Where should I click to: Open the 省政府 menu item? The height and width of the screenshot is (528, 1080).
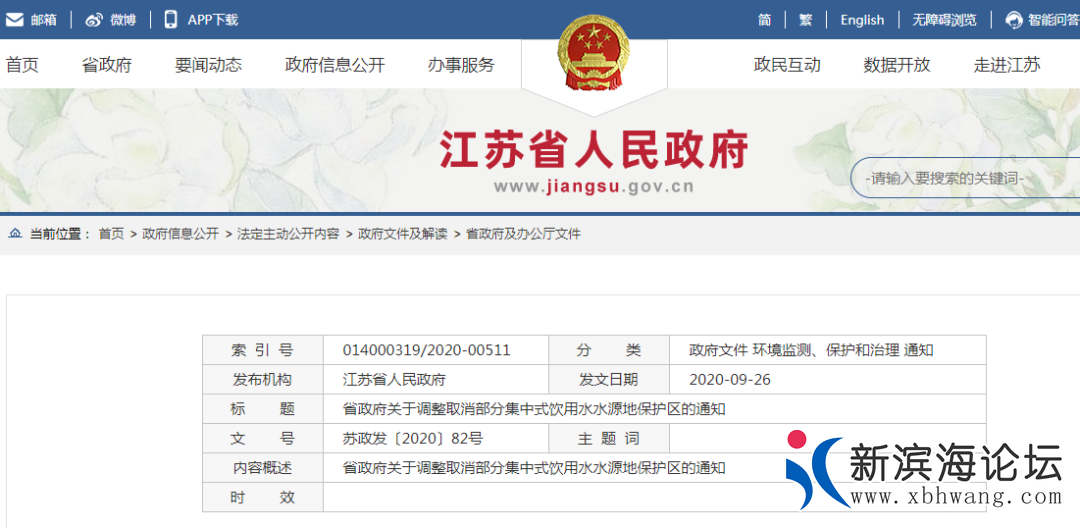[107, 65]
